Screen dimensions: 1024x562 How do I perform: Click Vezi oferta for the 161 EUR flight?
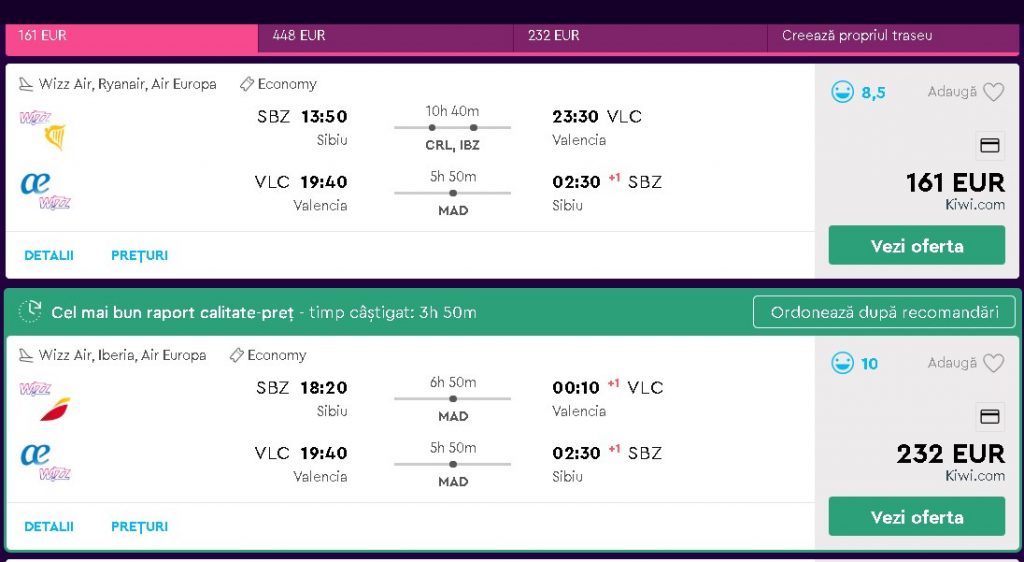point(917,245)
